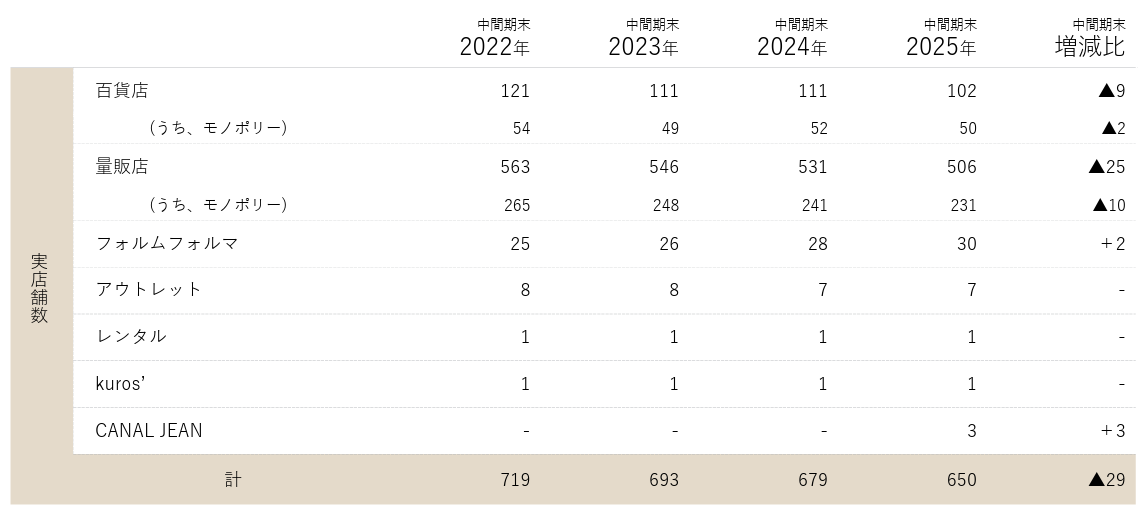Select the 量販店 change value ▲25
1148x514 pixels.
pos(1107,167)
